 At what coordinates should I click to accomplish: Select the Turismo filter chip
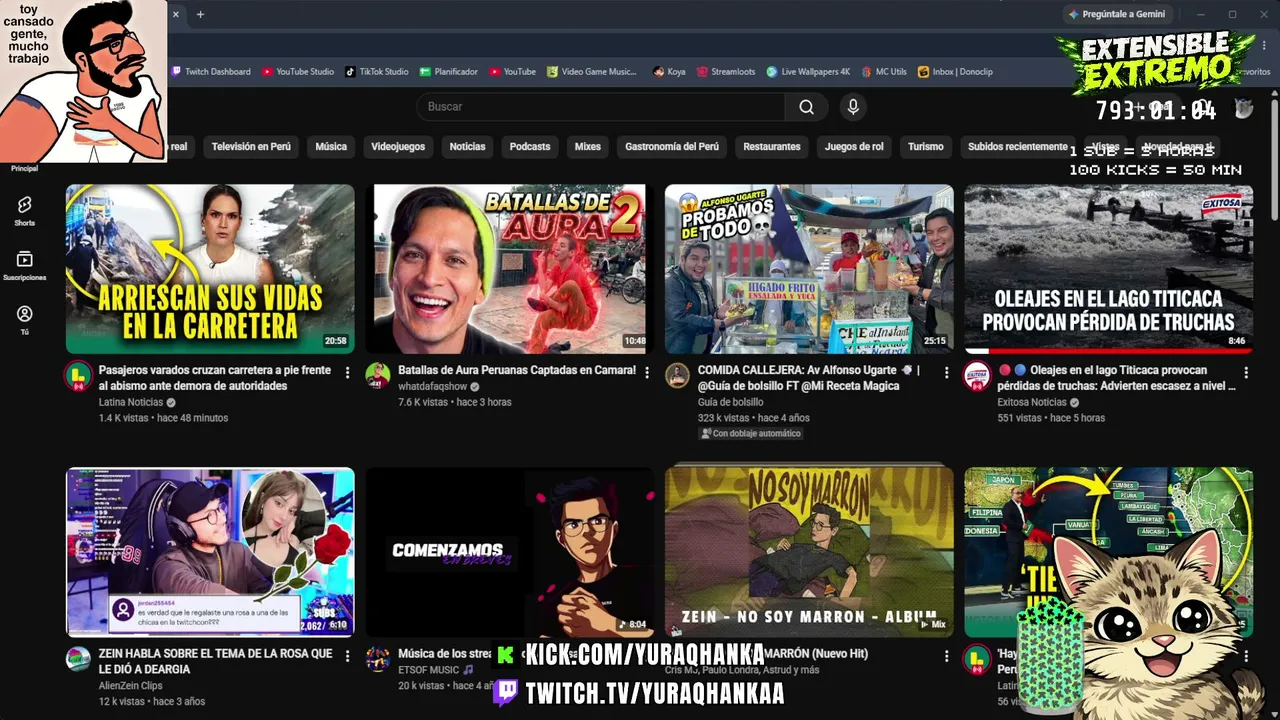click(x=926, y=147)
